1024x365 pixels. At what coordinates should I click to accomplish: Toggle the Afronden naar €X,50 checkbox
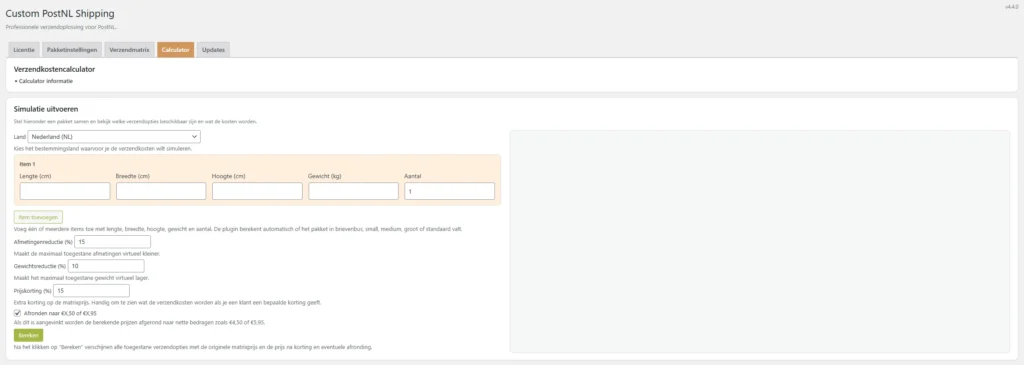18,313
